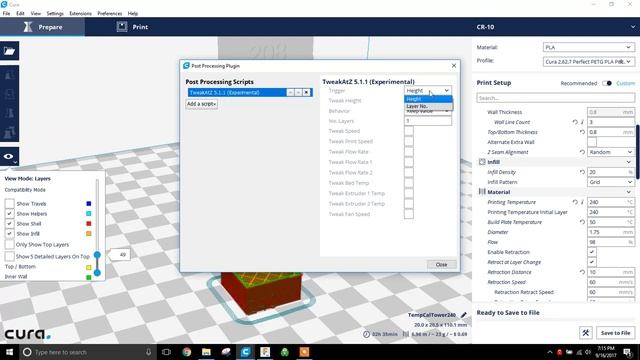Open the Help menu
Viewport: 640px width, 360px height.
click(x=133, y=13)
